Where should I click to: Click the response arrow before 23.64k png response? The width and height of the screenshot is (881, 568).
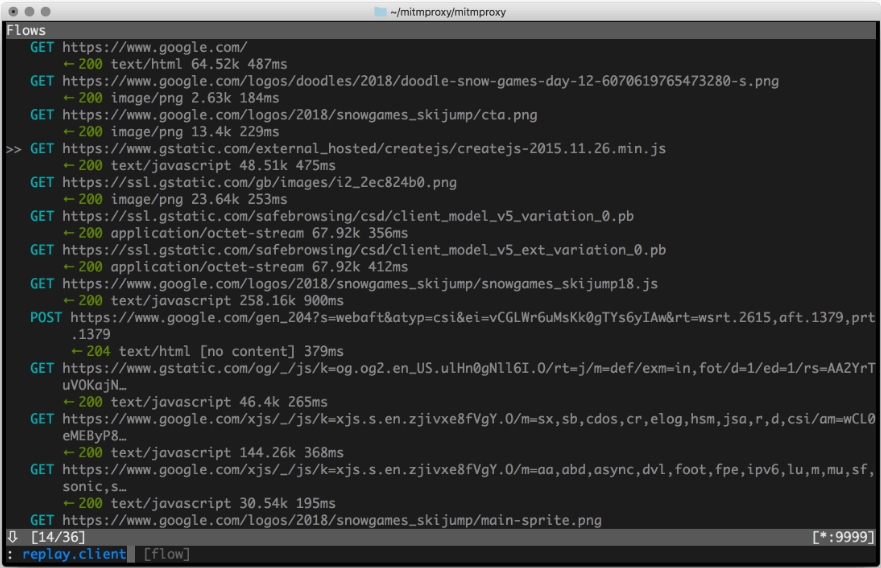[69, 200]
